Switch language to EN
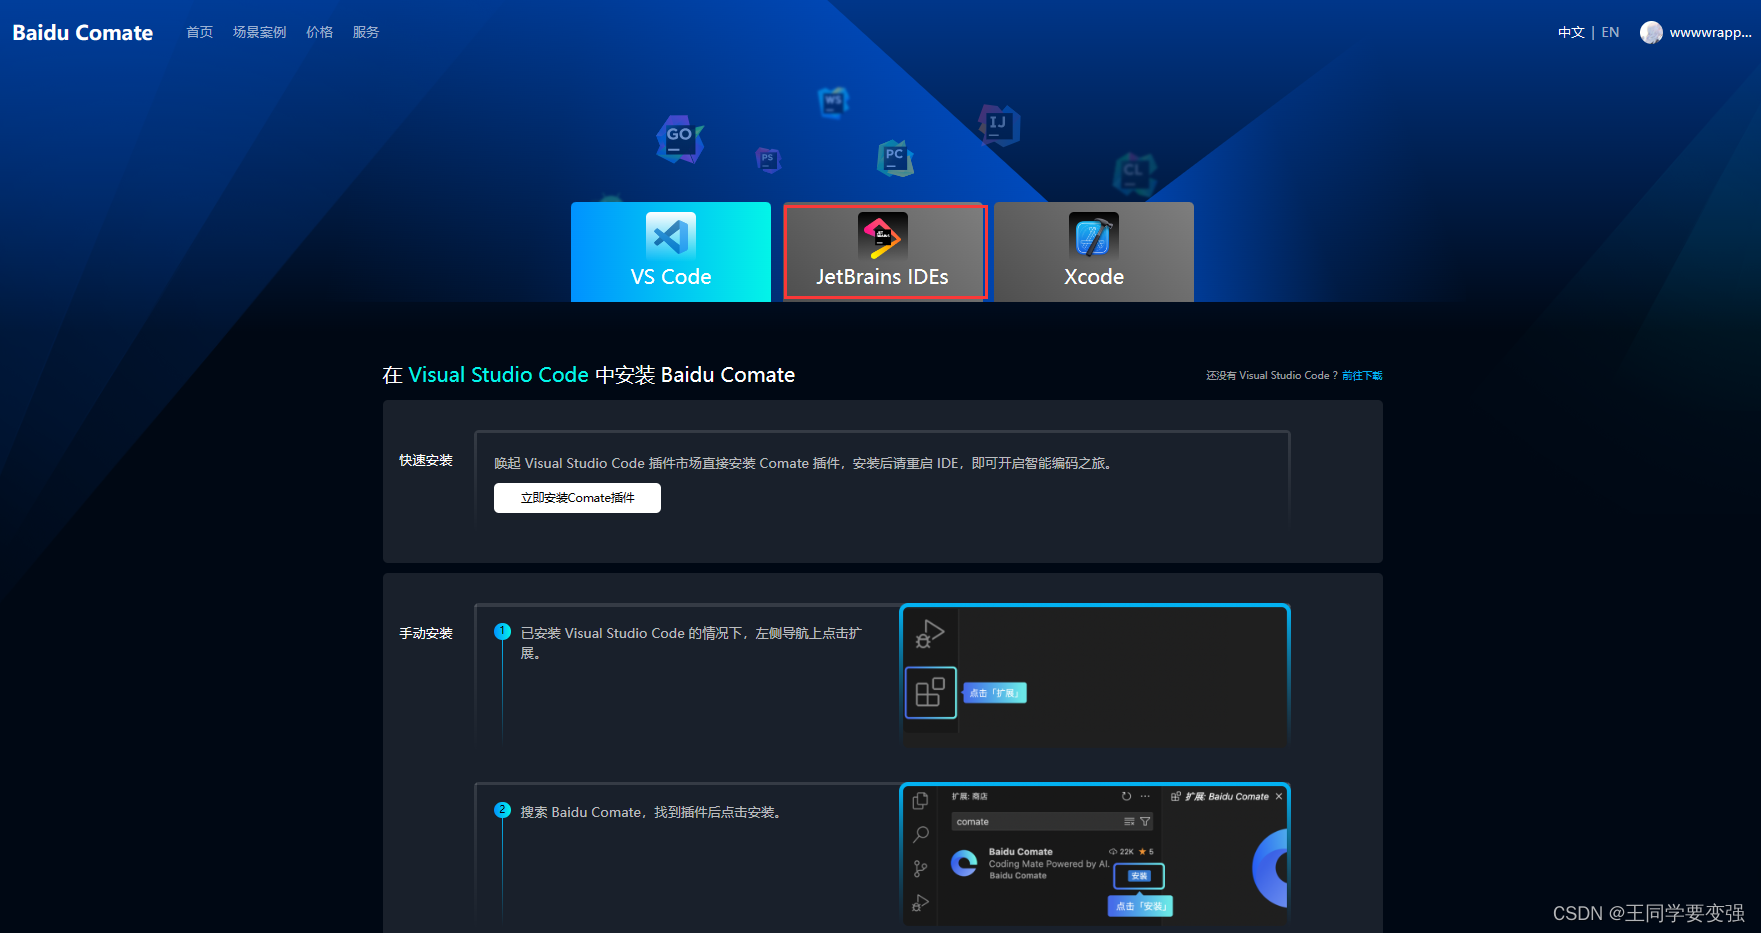1761x933 pixels. point(1610,32)
